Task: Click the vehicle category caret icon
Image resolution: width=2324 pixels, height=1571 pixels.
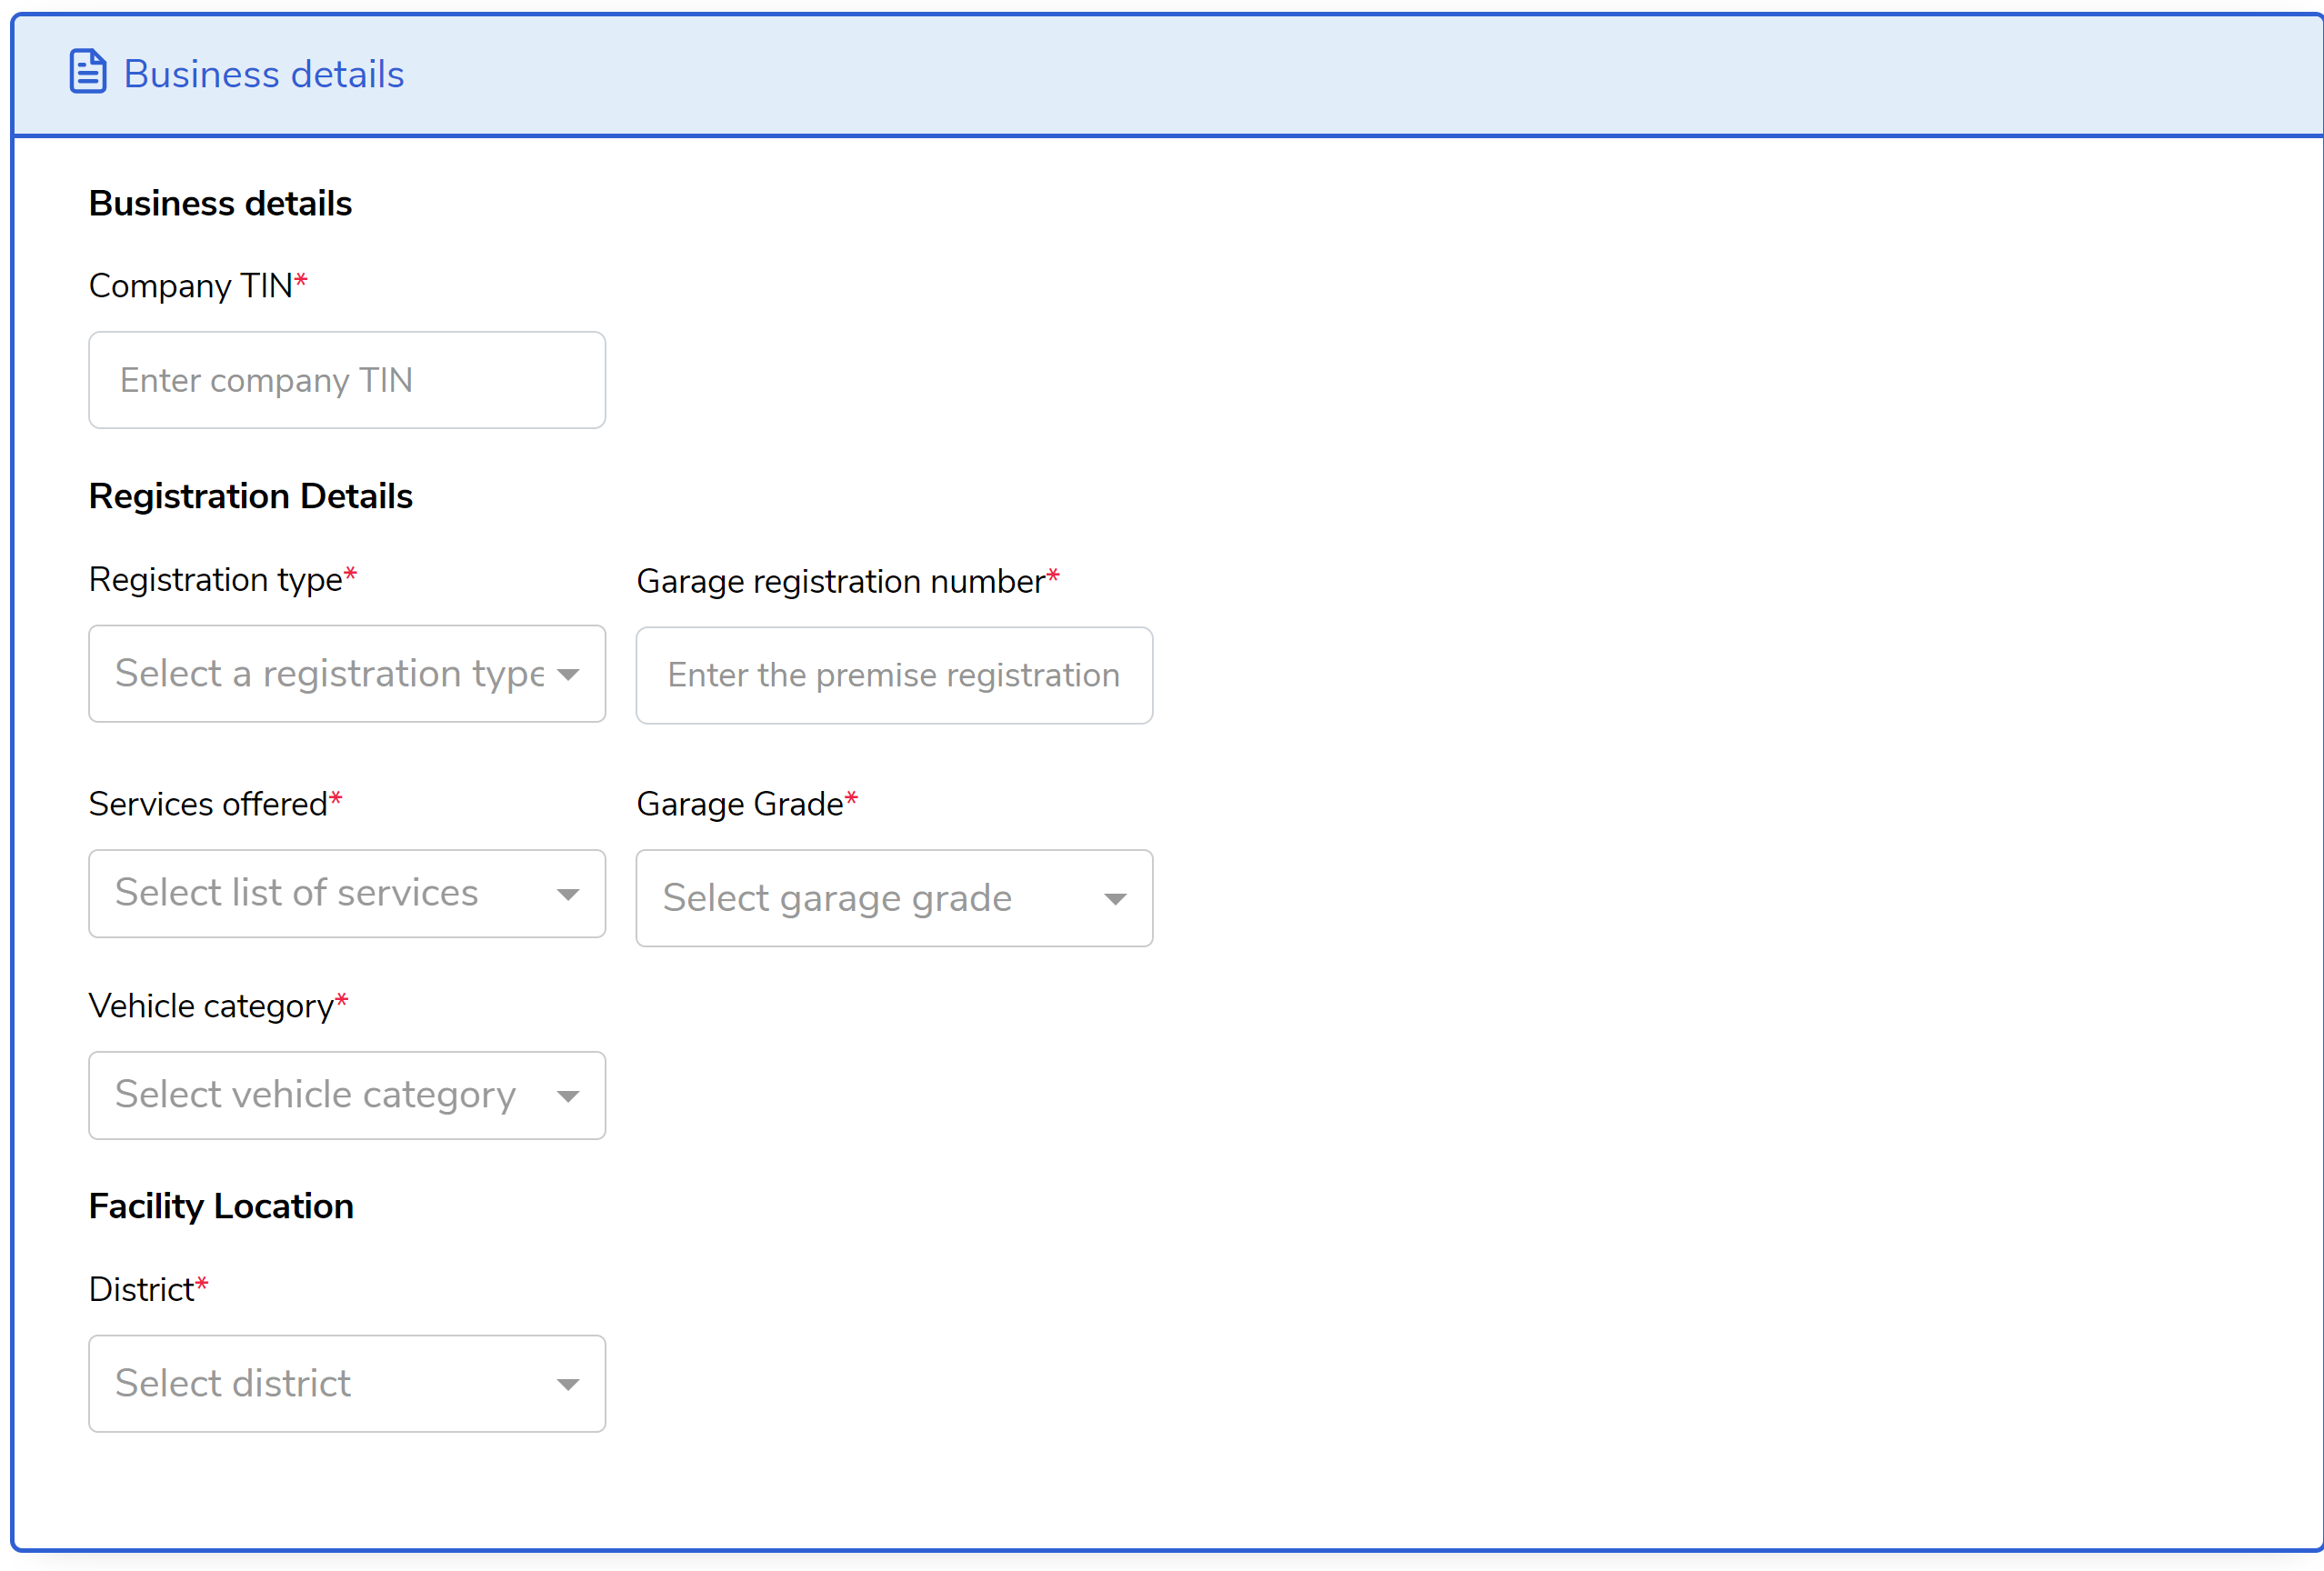Action: click(568, 1097)
